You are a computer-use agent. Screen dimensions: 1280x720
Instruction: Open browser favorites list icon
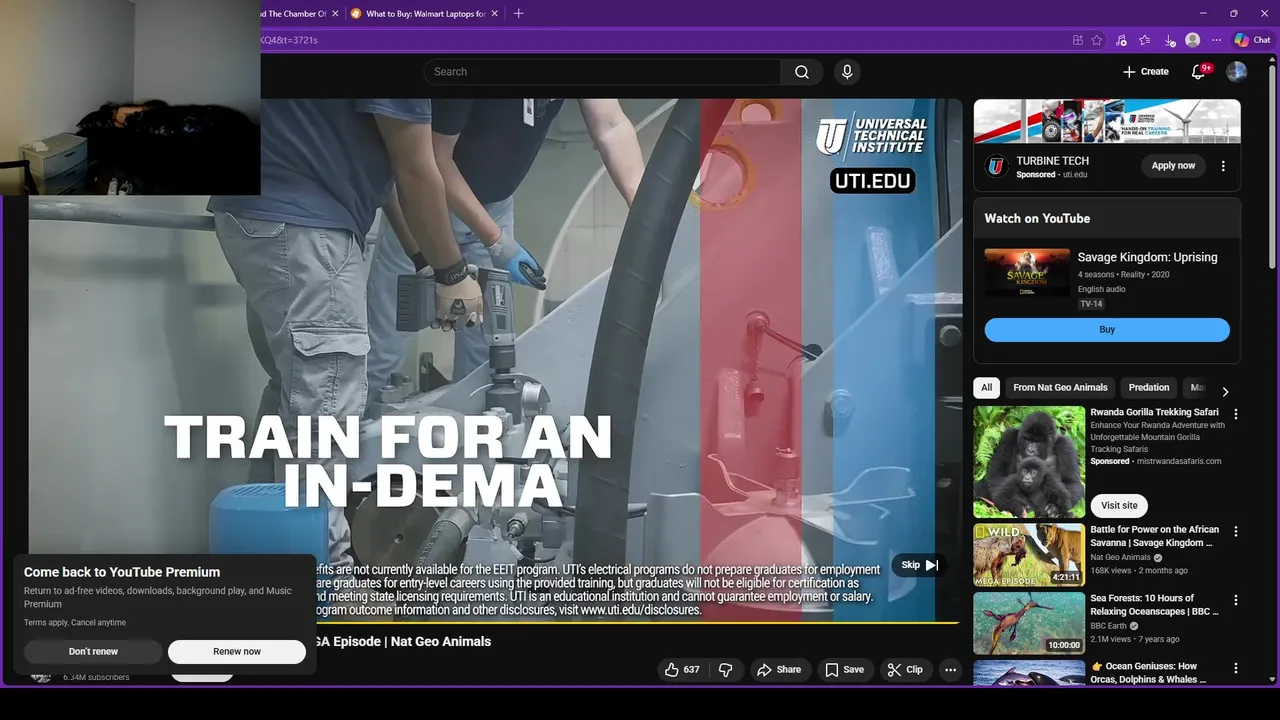click(x=1144, y=40)
